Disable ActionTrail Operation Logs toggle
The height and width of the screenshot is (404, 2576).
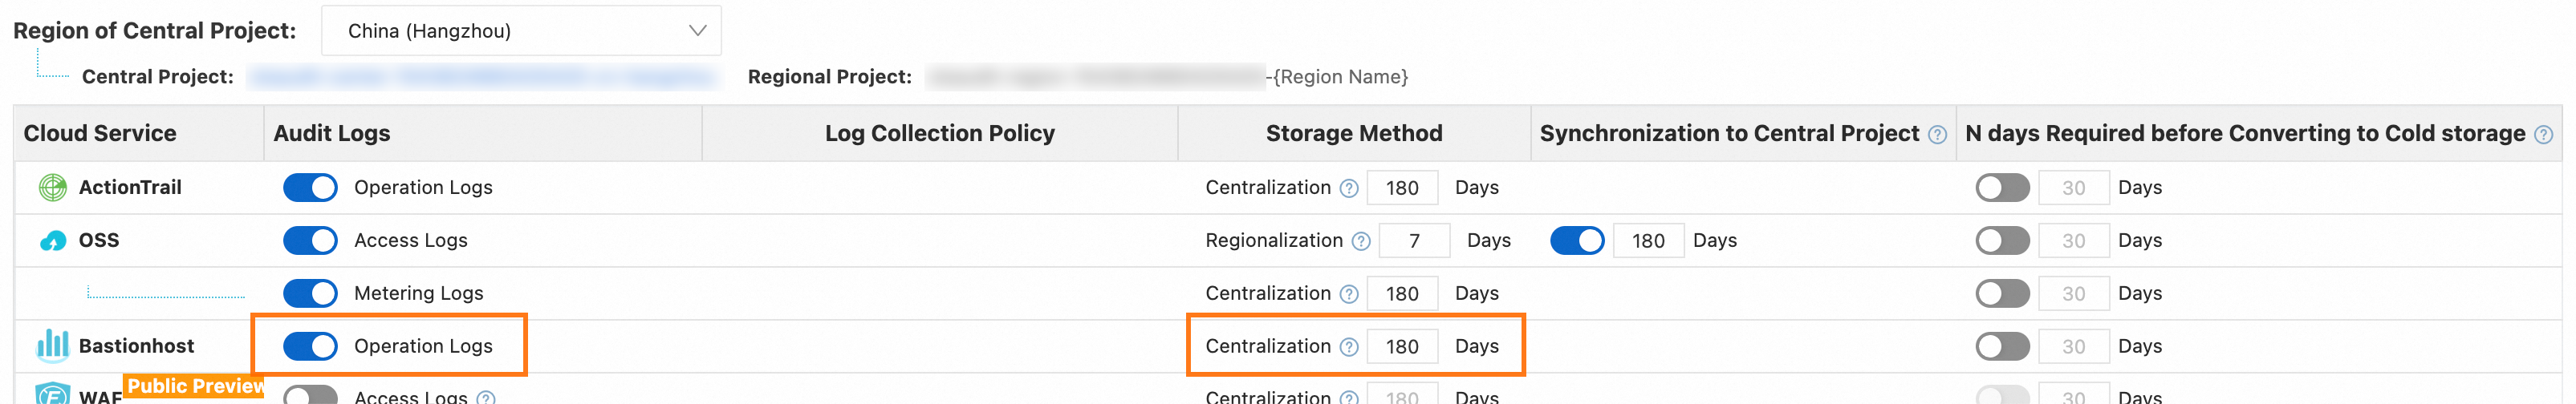(x=310, y=188)
